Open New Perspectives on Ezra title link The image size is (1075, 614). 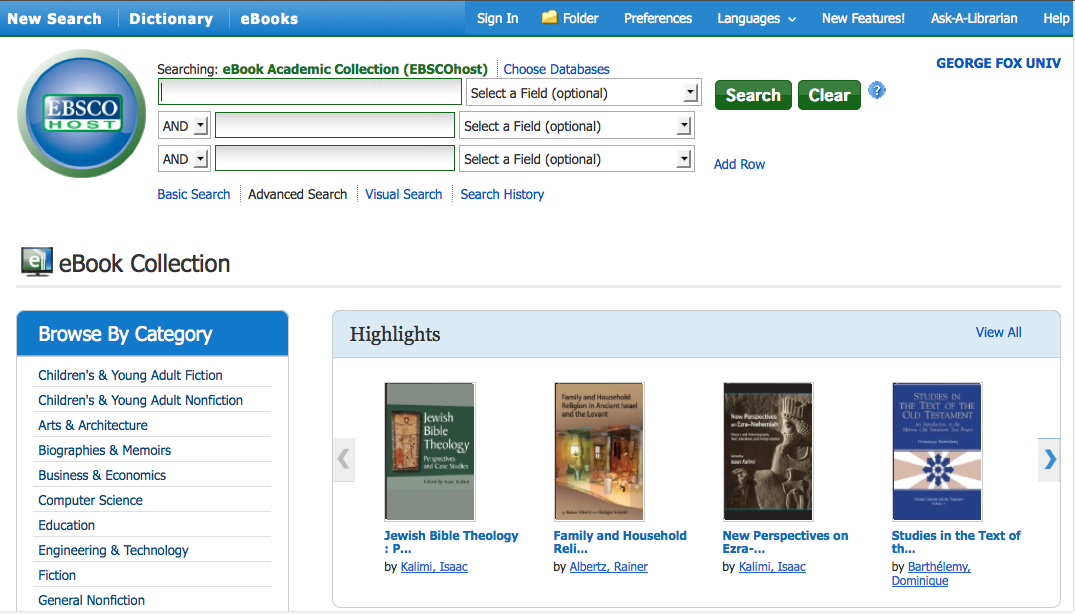tap(785, 542)
